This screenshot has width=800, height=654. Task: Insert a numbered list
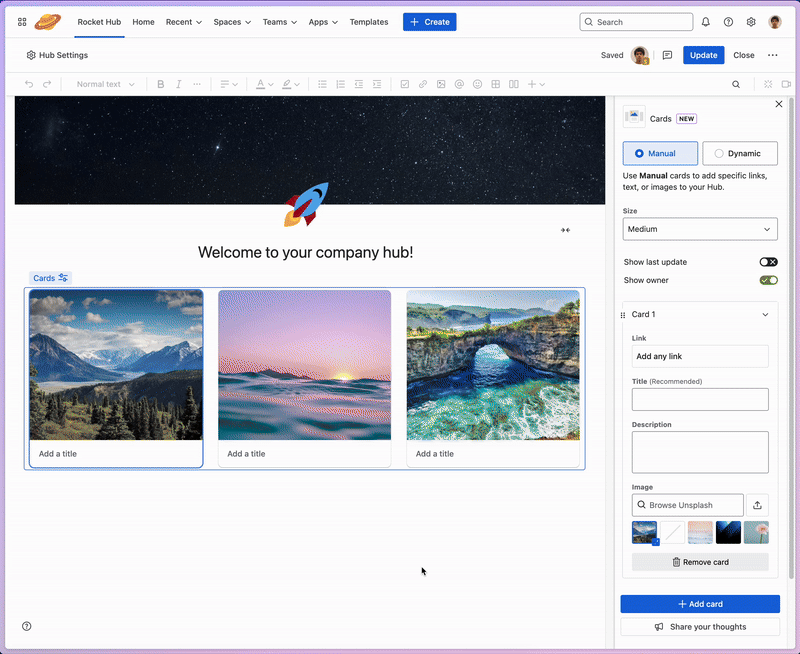tap(340, 84)
